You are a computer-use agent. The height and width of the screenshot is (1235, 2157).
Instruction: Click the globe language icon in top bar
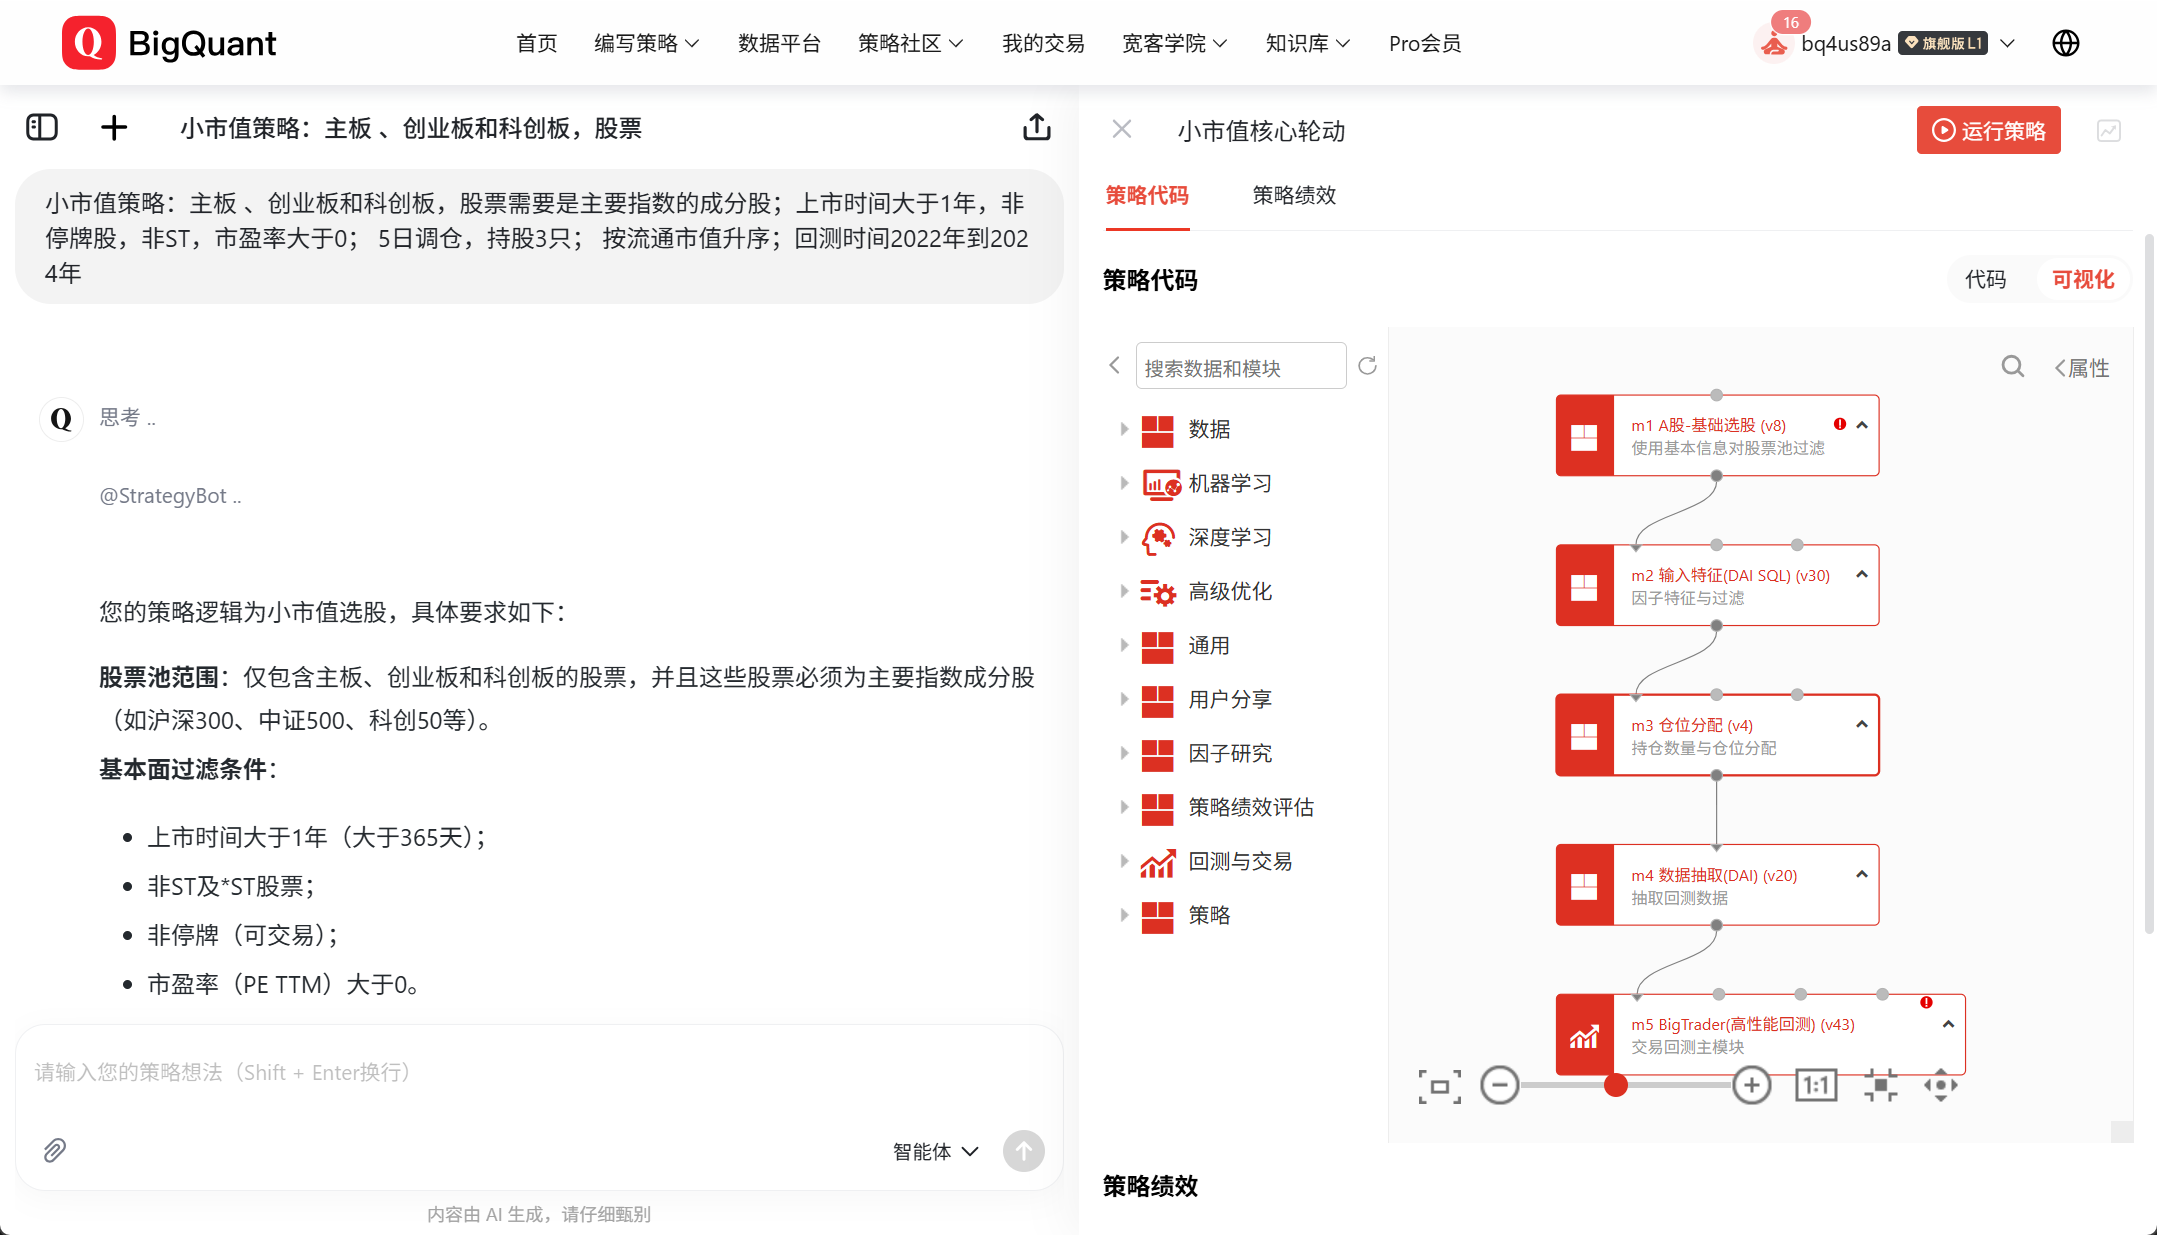point(2065,42)
